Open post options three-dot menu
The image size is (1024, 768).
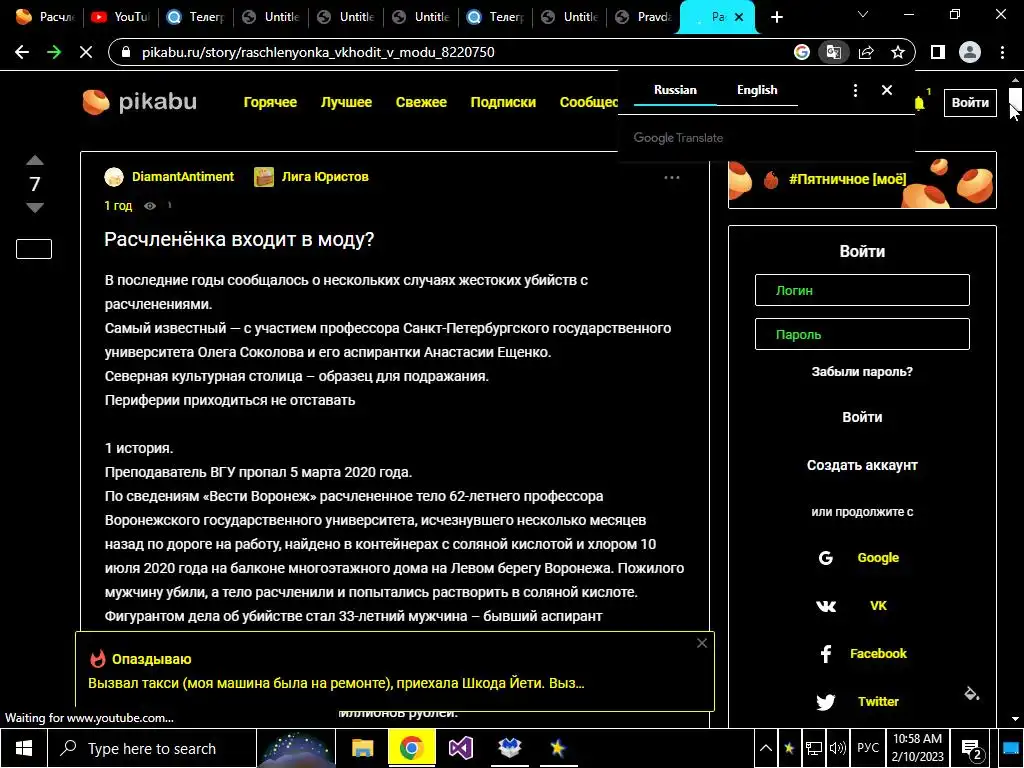[671, 177]
